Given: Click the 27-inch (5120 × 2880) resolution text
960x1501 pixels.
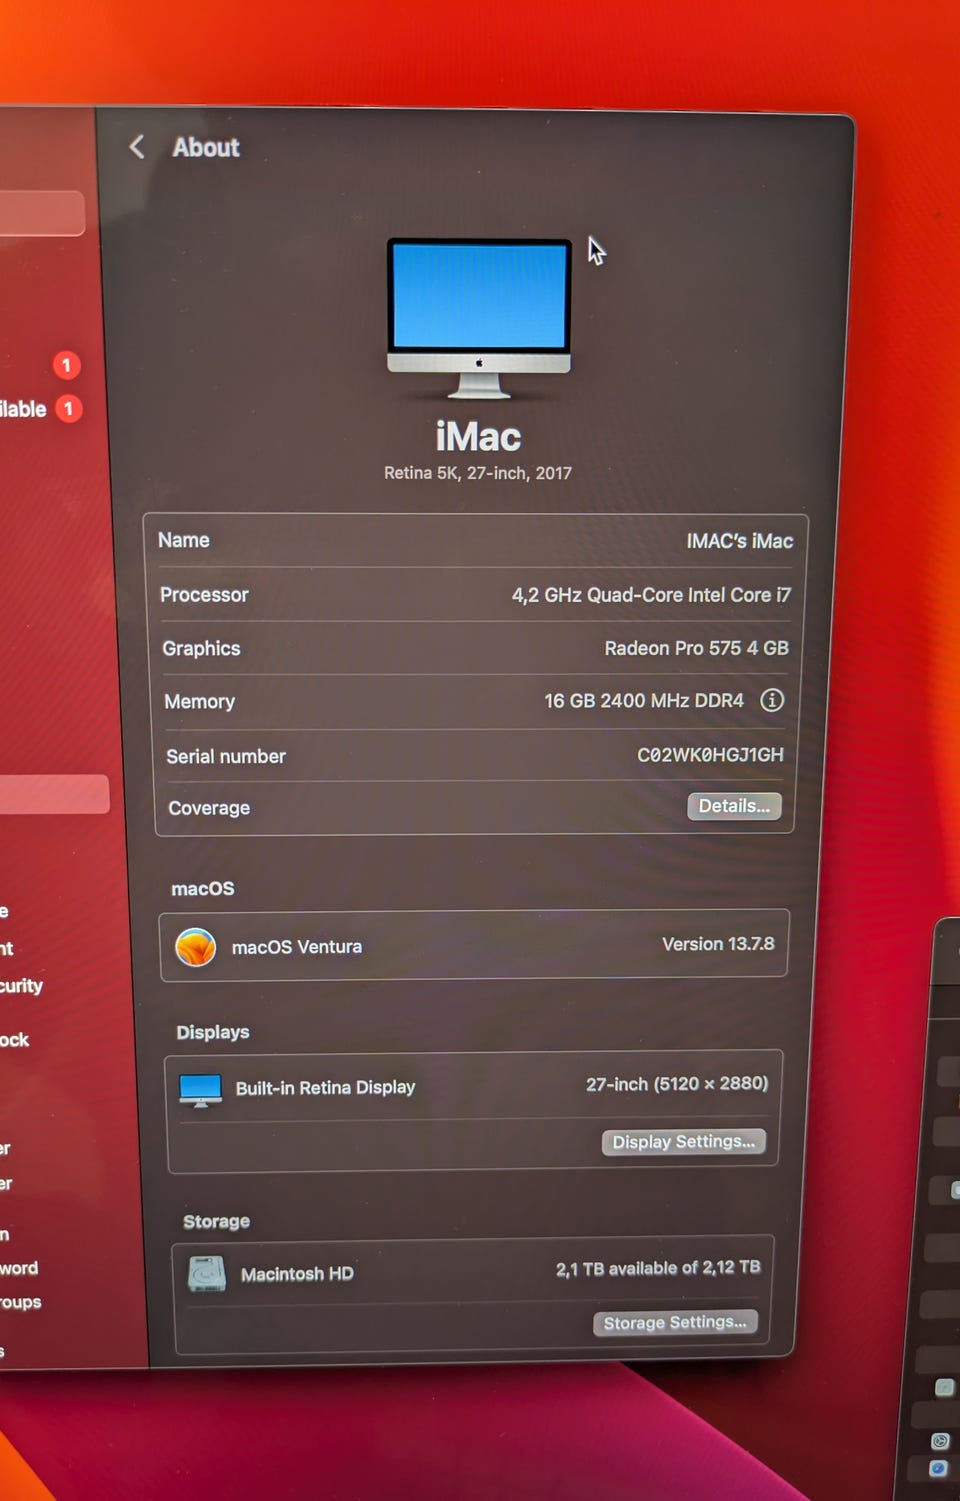Looking at the screenshot, I should (x=677, y=1084).
